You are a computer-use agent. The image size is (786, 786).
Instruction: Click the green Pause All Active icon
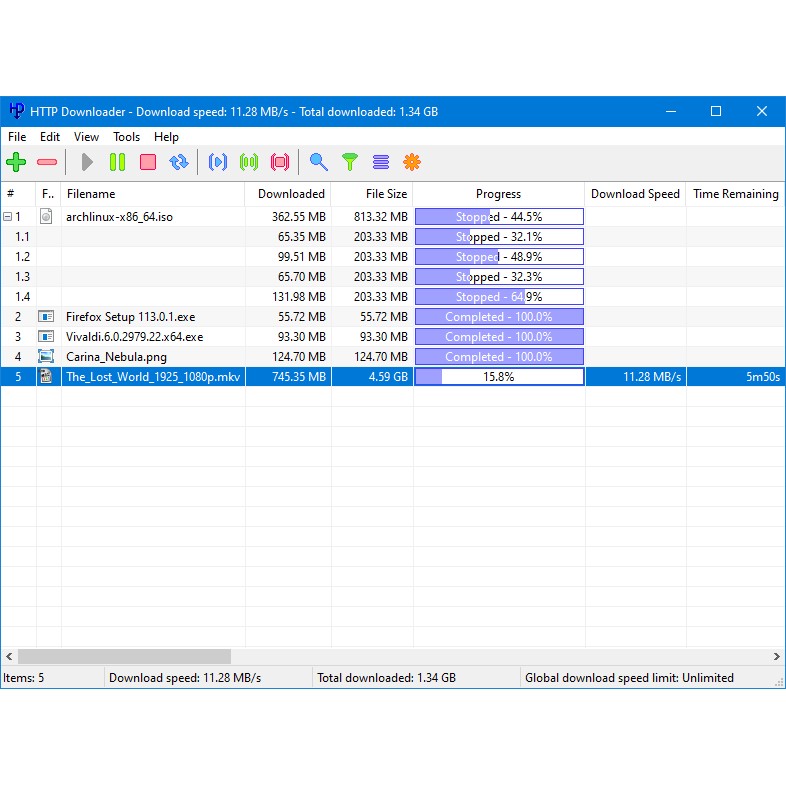[249, 162]
